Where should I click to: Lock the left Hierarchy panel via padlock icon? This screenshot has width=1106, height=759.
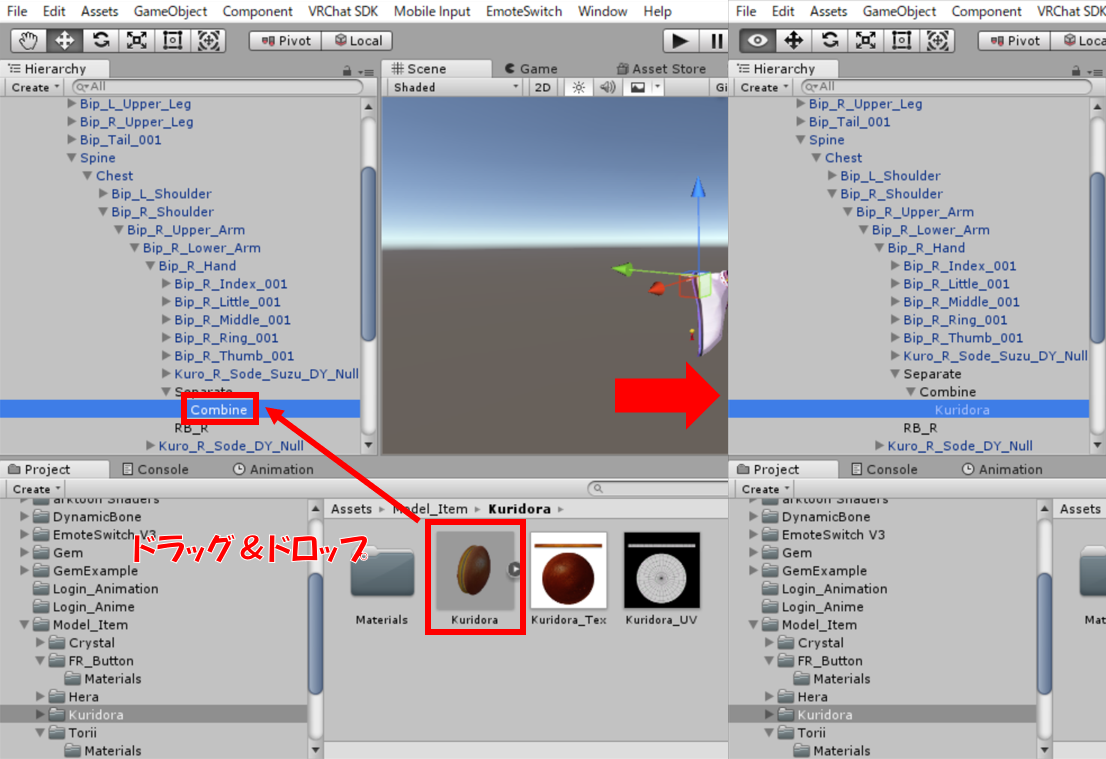click(x=347, y=70)
